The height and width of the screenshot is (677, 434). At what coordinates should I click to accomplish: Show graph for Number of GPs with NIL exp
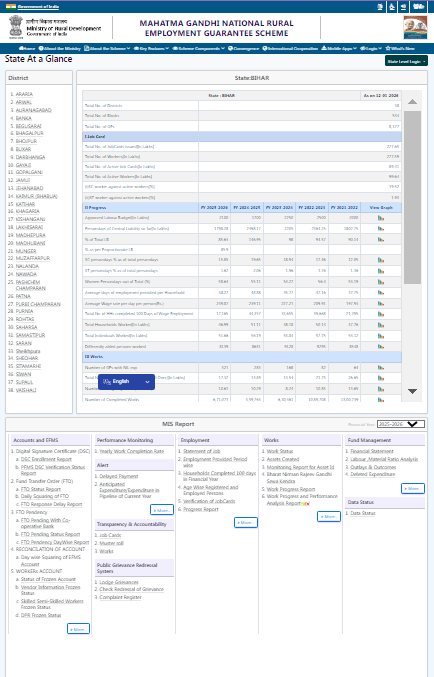381,367
